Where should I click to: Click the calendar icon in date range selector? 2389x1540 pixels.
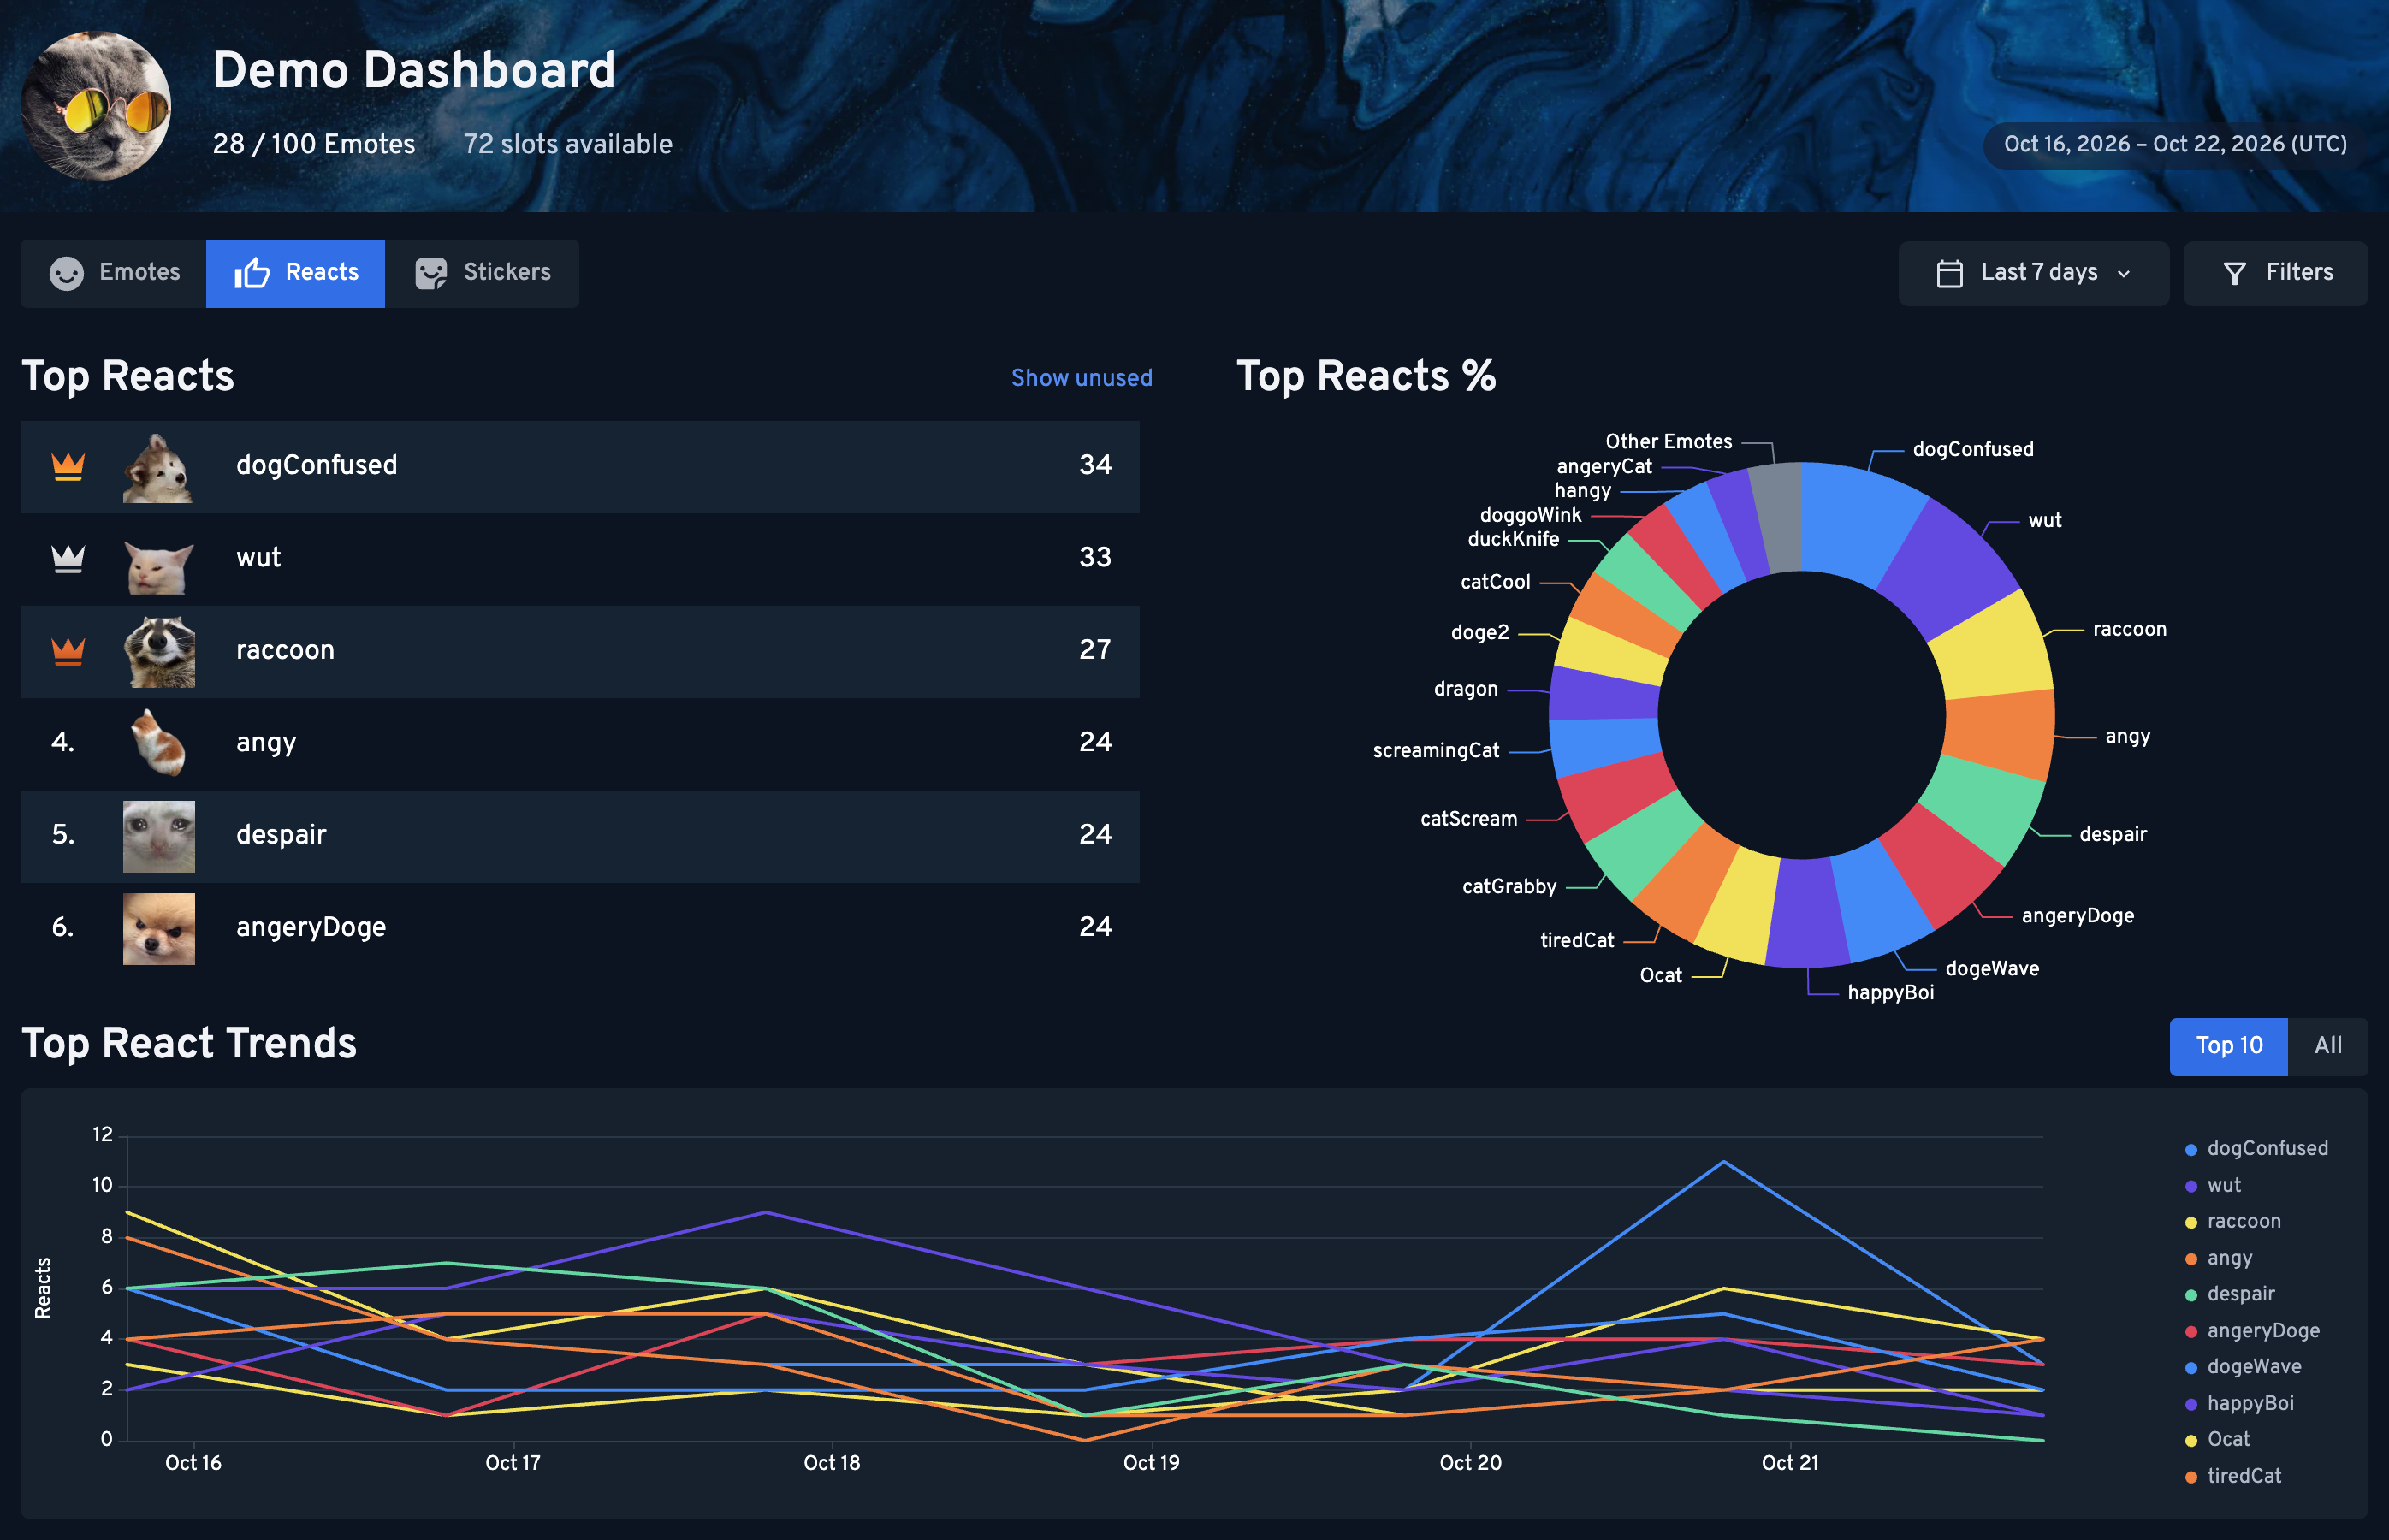[1949, 273]
